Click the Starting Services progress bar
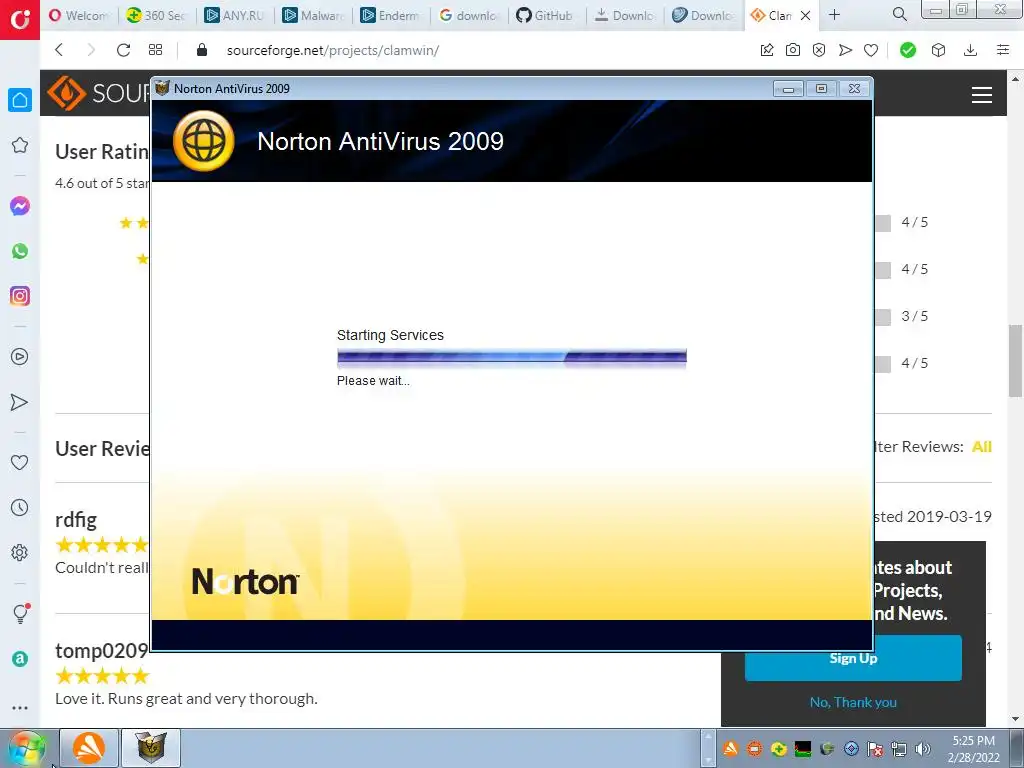The height and width of the screenshot is (768, 1024). (x=511, y=357)
